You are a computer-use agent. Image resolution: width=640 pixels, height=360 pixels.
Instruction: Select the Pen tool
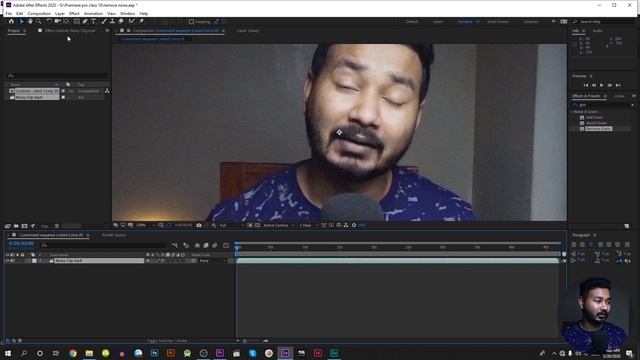click(85, 21)
